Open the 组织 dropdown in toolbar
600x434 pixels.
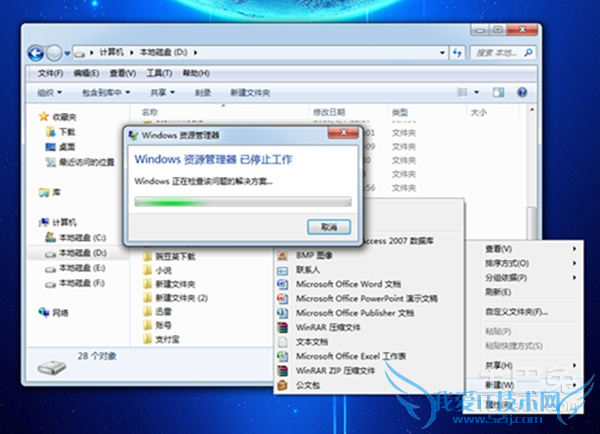49,93
